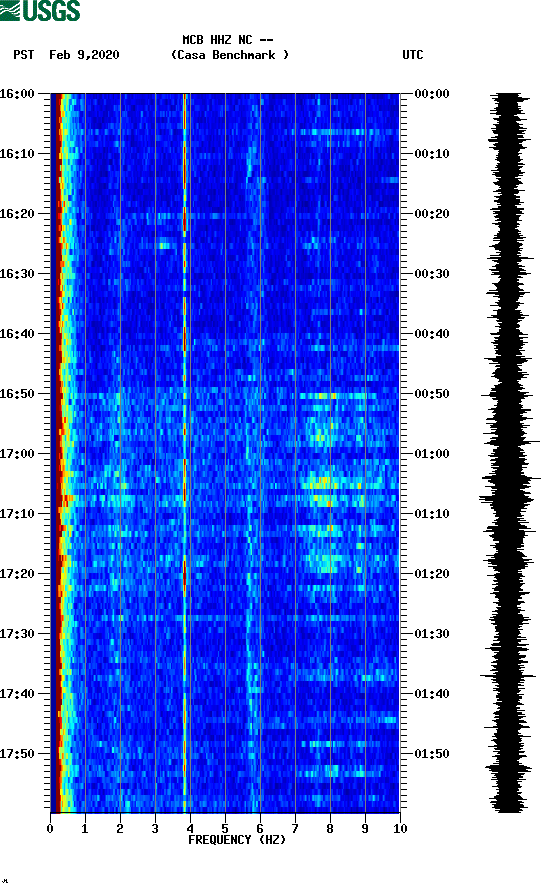
Task: Click the 00:20 UTC time label
Action: (x=432, y=213)
